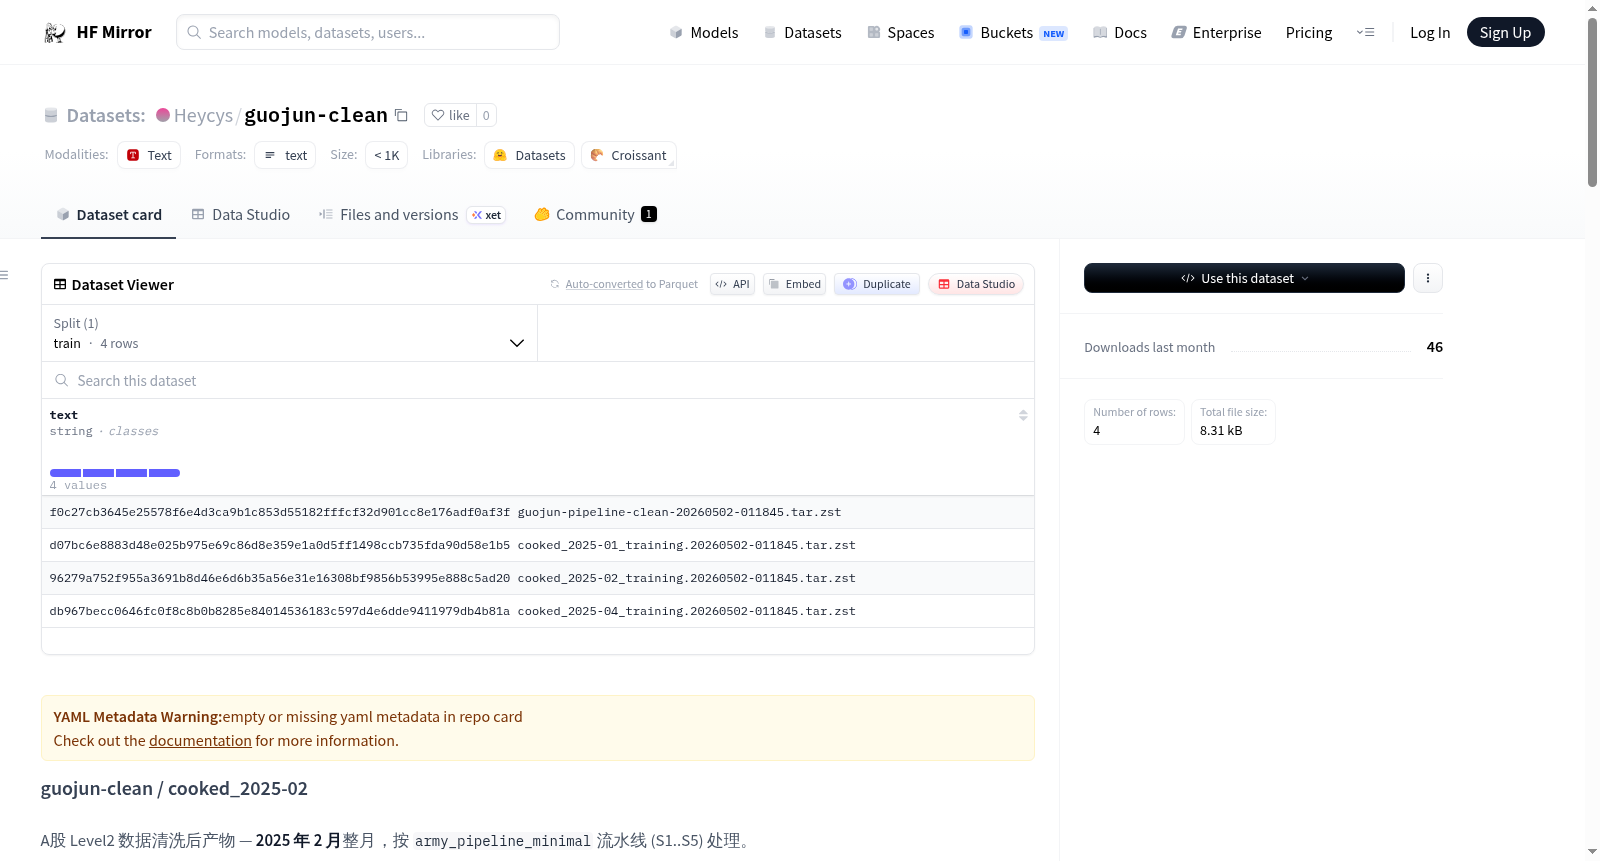Expand the Use this dataset dropdown

pyautogui.click(x=1244, y=278)
